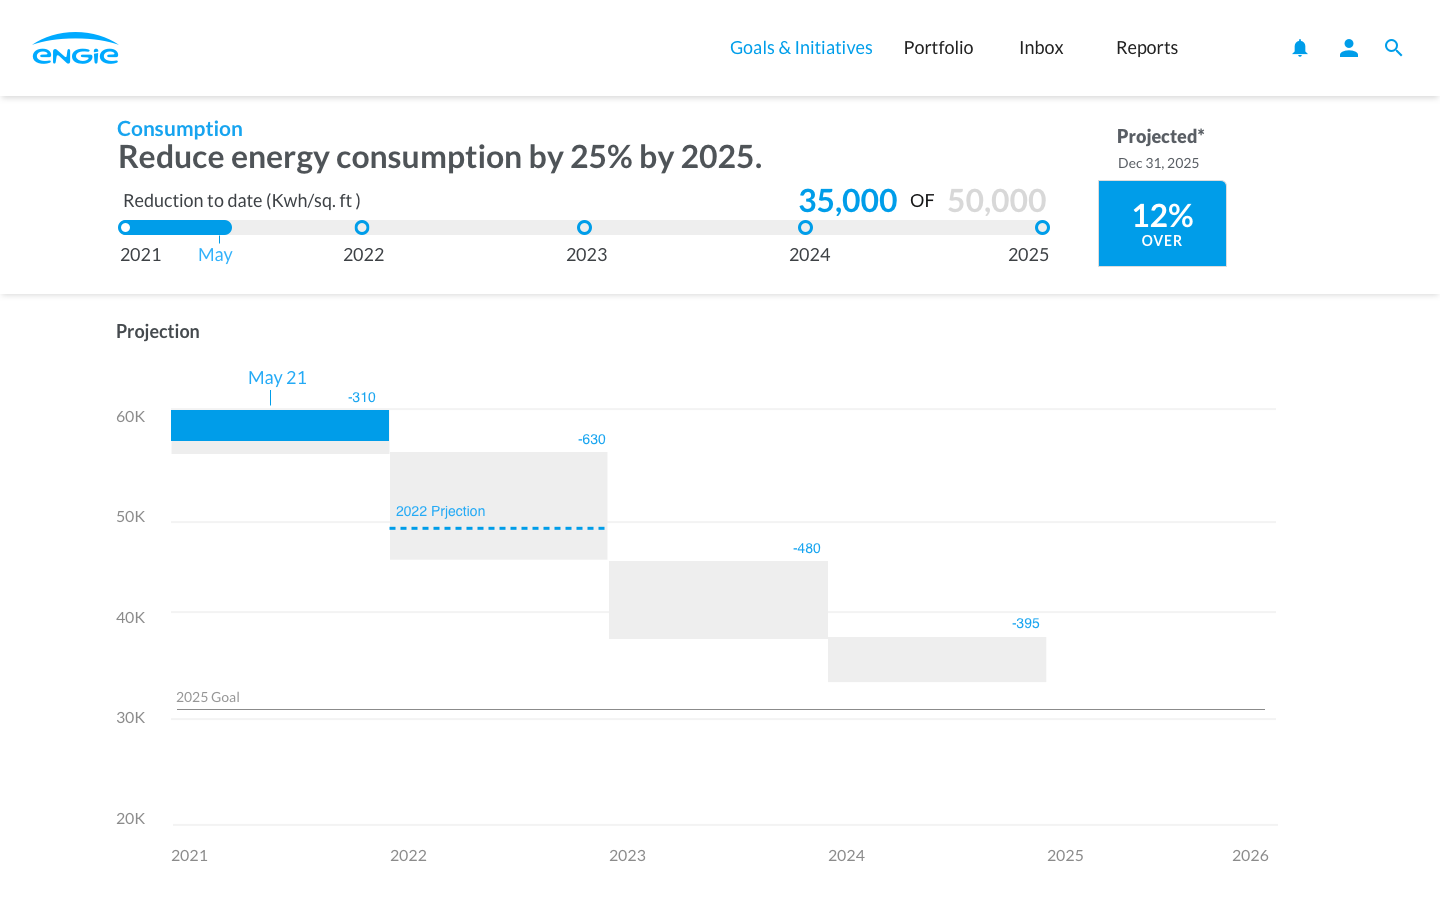Select the blue May 21 chart bar
Screen dimensions: 1440x900
coord(280,425)
